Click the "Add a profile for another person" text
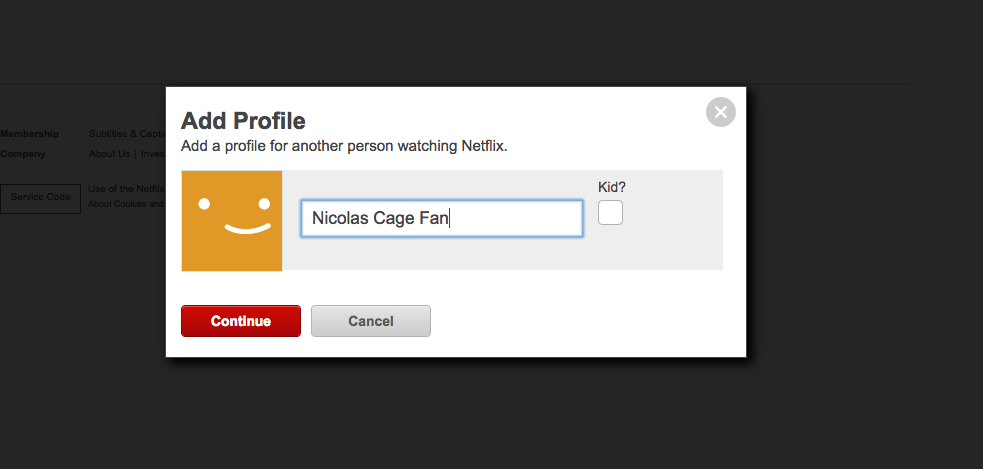This screenshot has height=469, width=983. click(344, 146)
